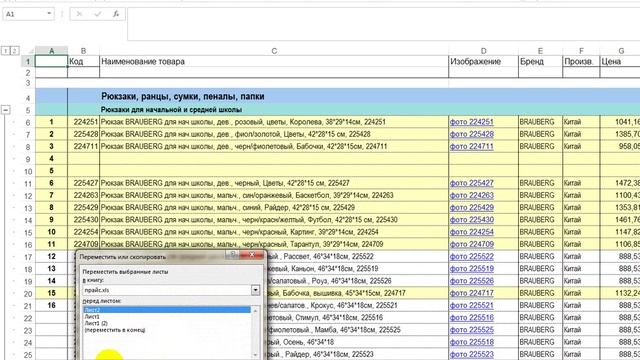
Task: Open link фото 225429
Action: tap(471, 207)
